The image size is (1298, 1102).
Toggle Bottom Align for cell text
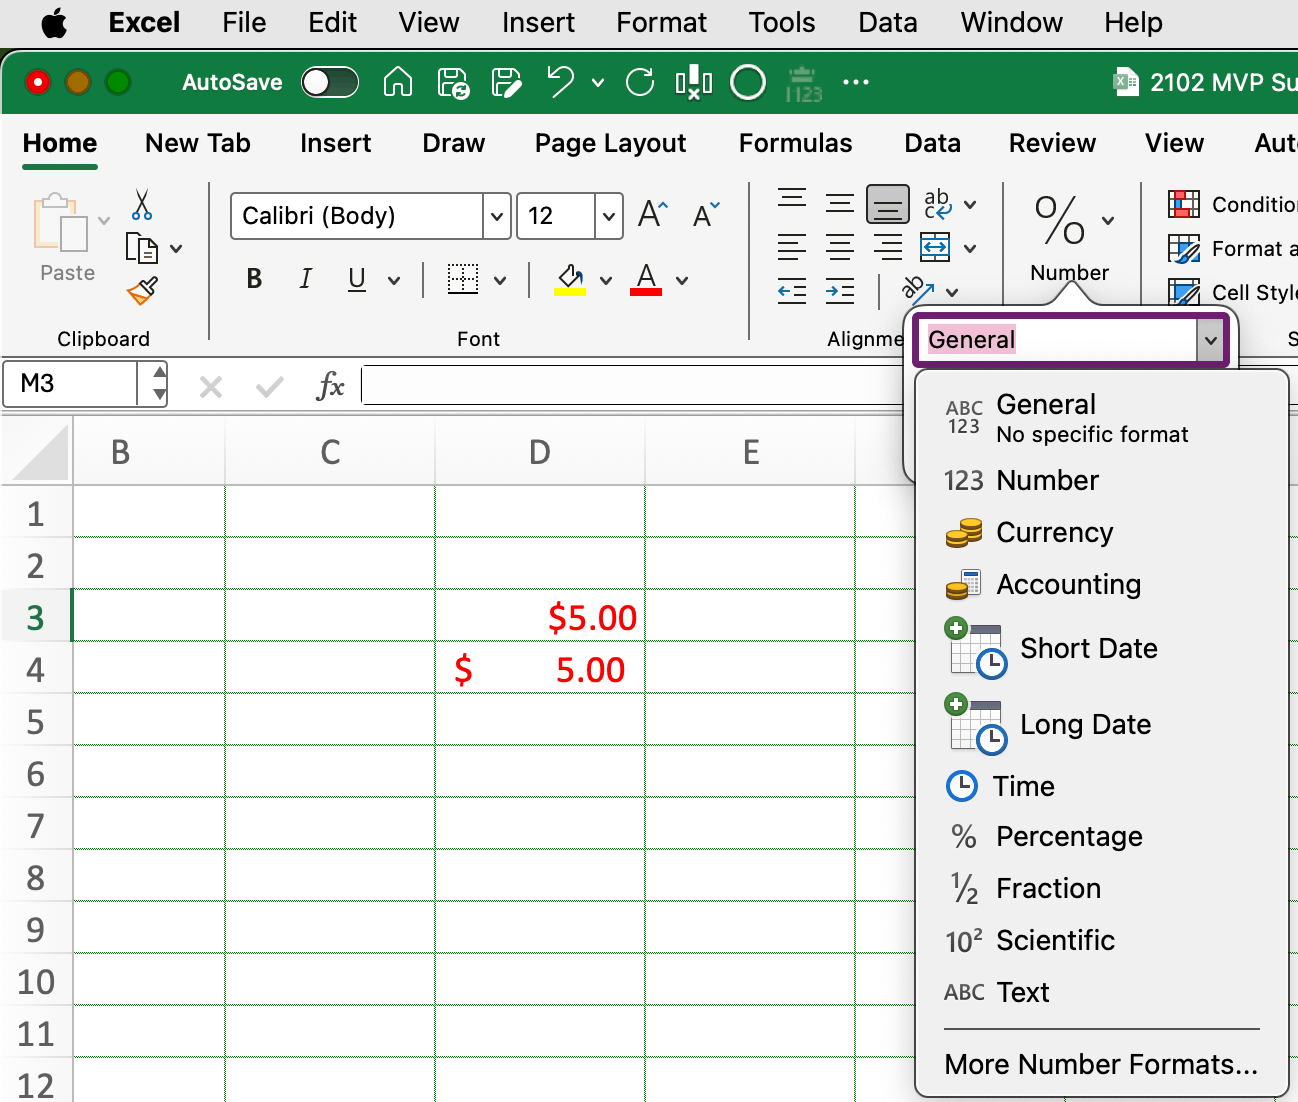[888, 204]
